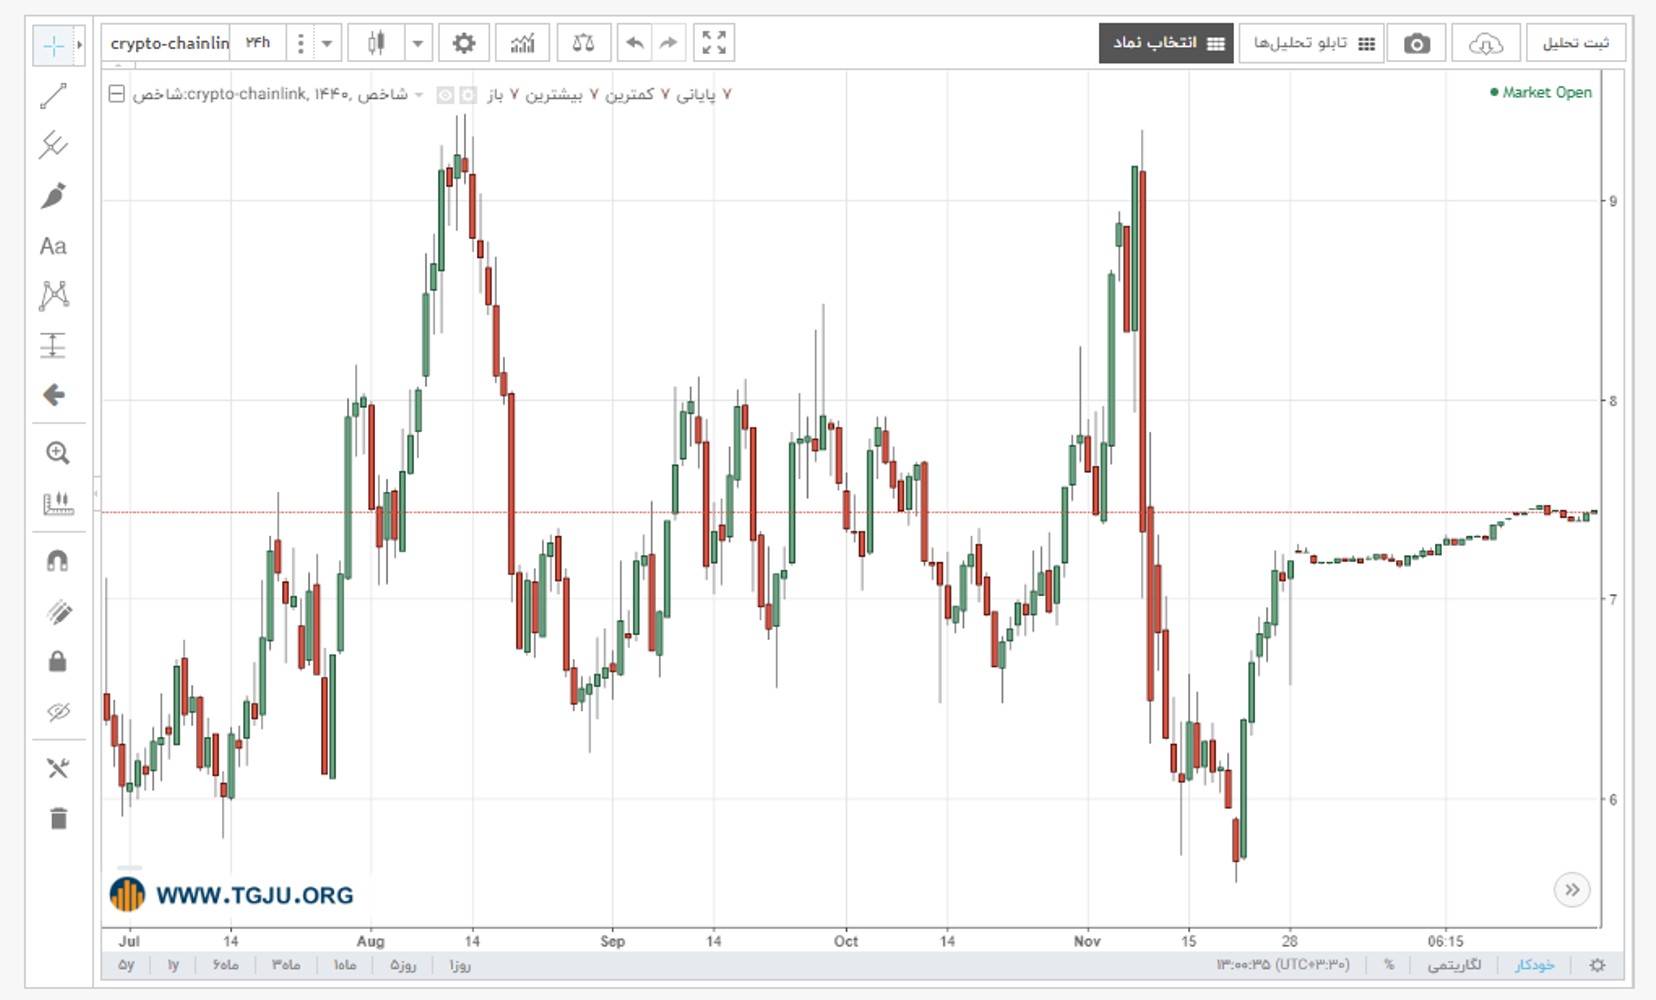Expand the cursor tool flyout arrow
This screenshot has height=1000, width=1656.
coord(79,45)
